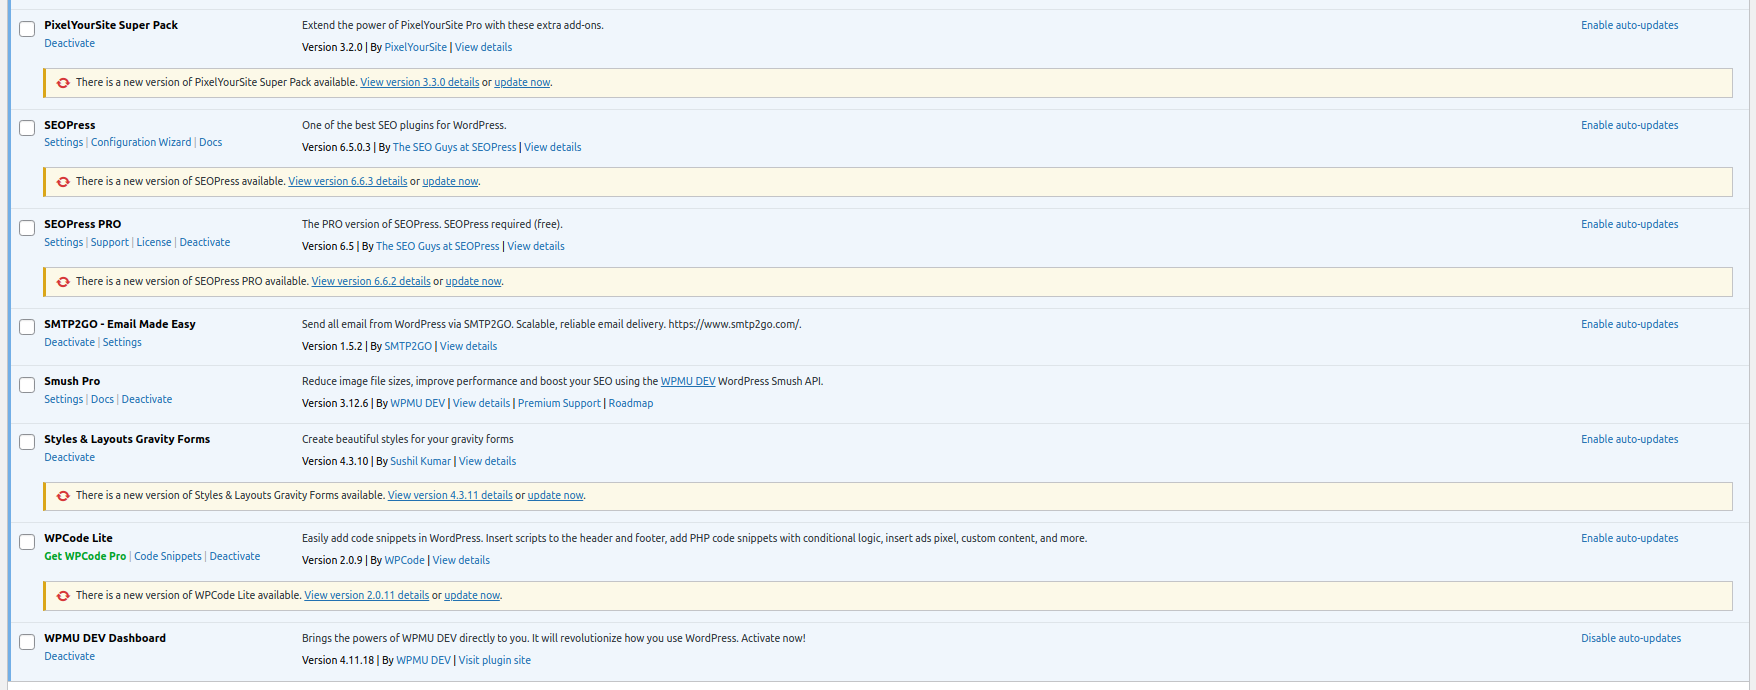1756x690 pixels.
Task: Click update icon in Styles & Layouts notice
Action: (x=63, y=496)
